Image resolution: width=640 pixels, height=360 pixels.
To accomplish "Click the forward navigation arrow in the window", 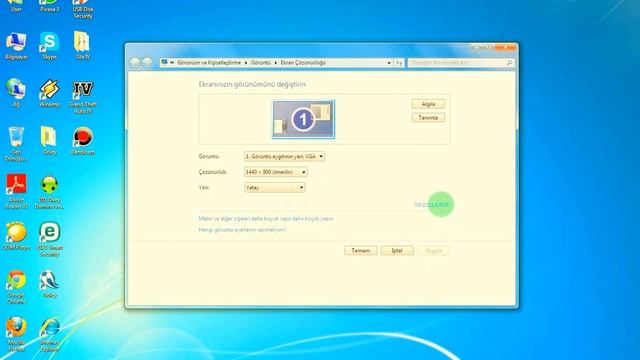I will point(147,62).
